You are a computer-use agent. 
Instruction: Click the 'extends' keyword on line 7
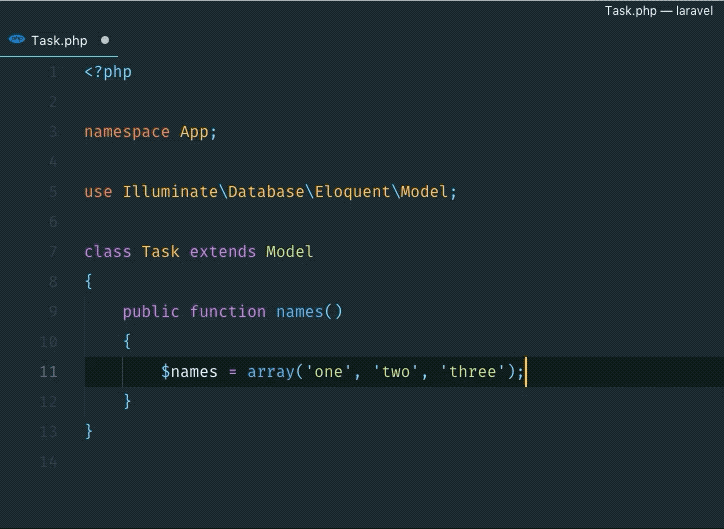pos(223,252)
